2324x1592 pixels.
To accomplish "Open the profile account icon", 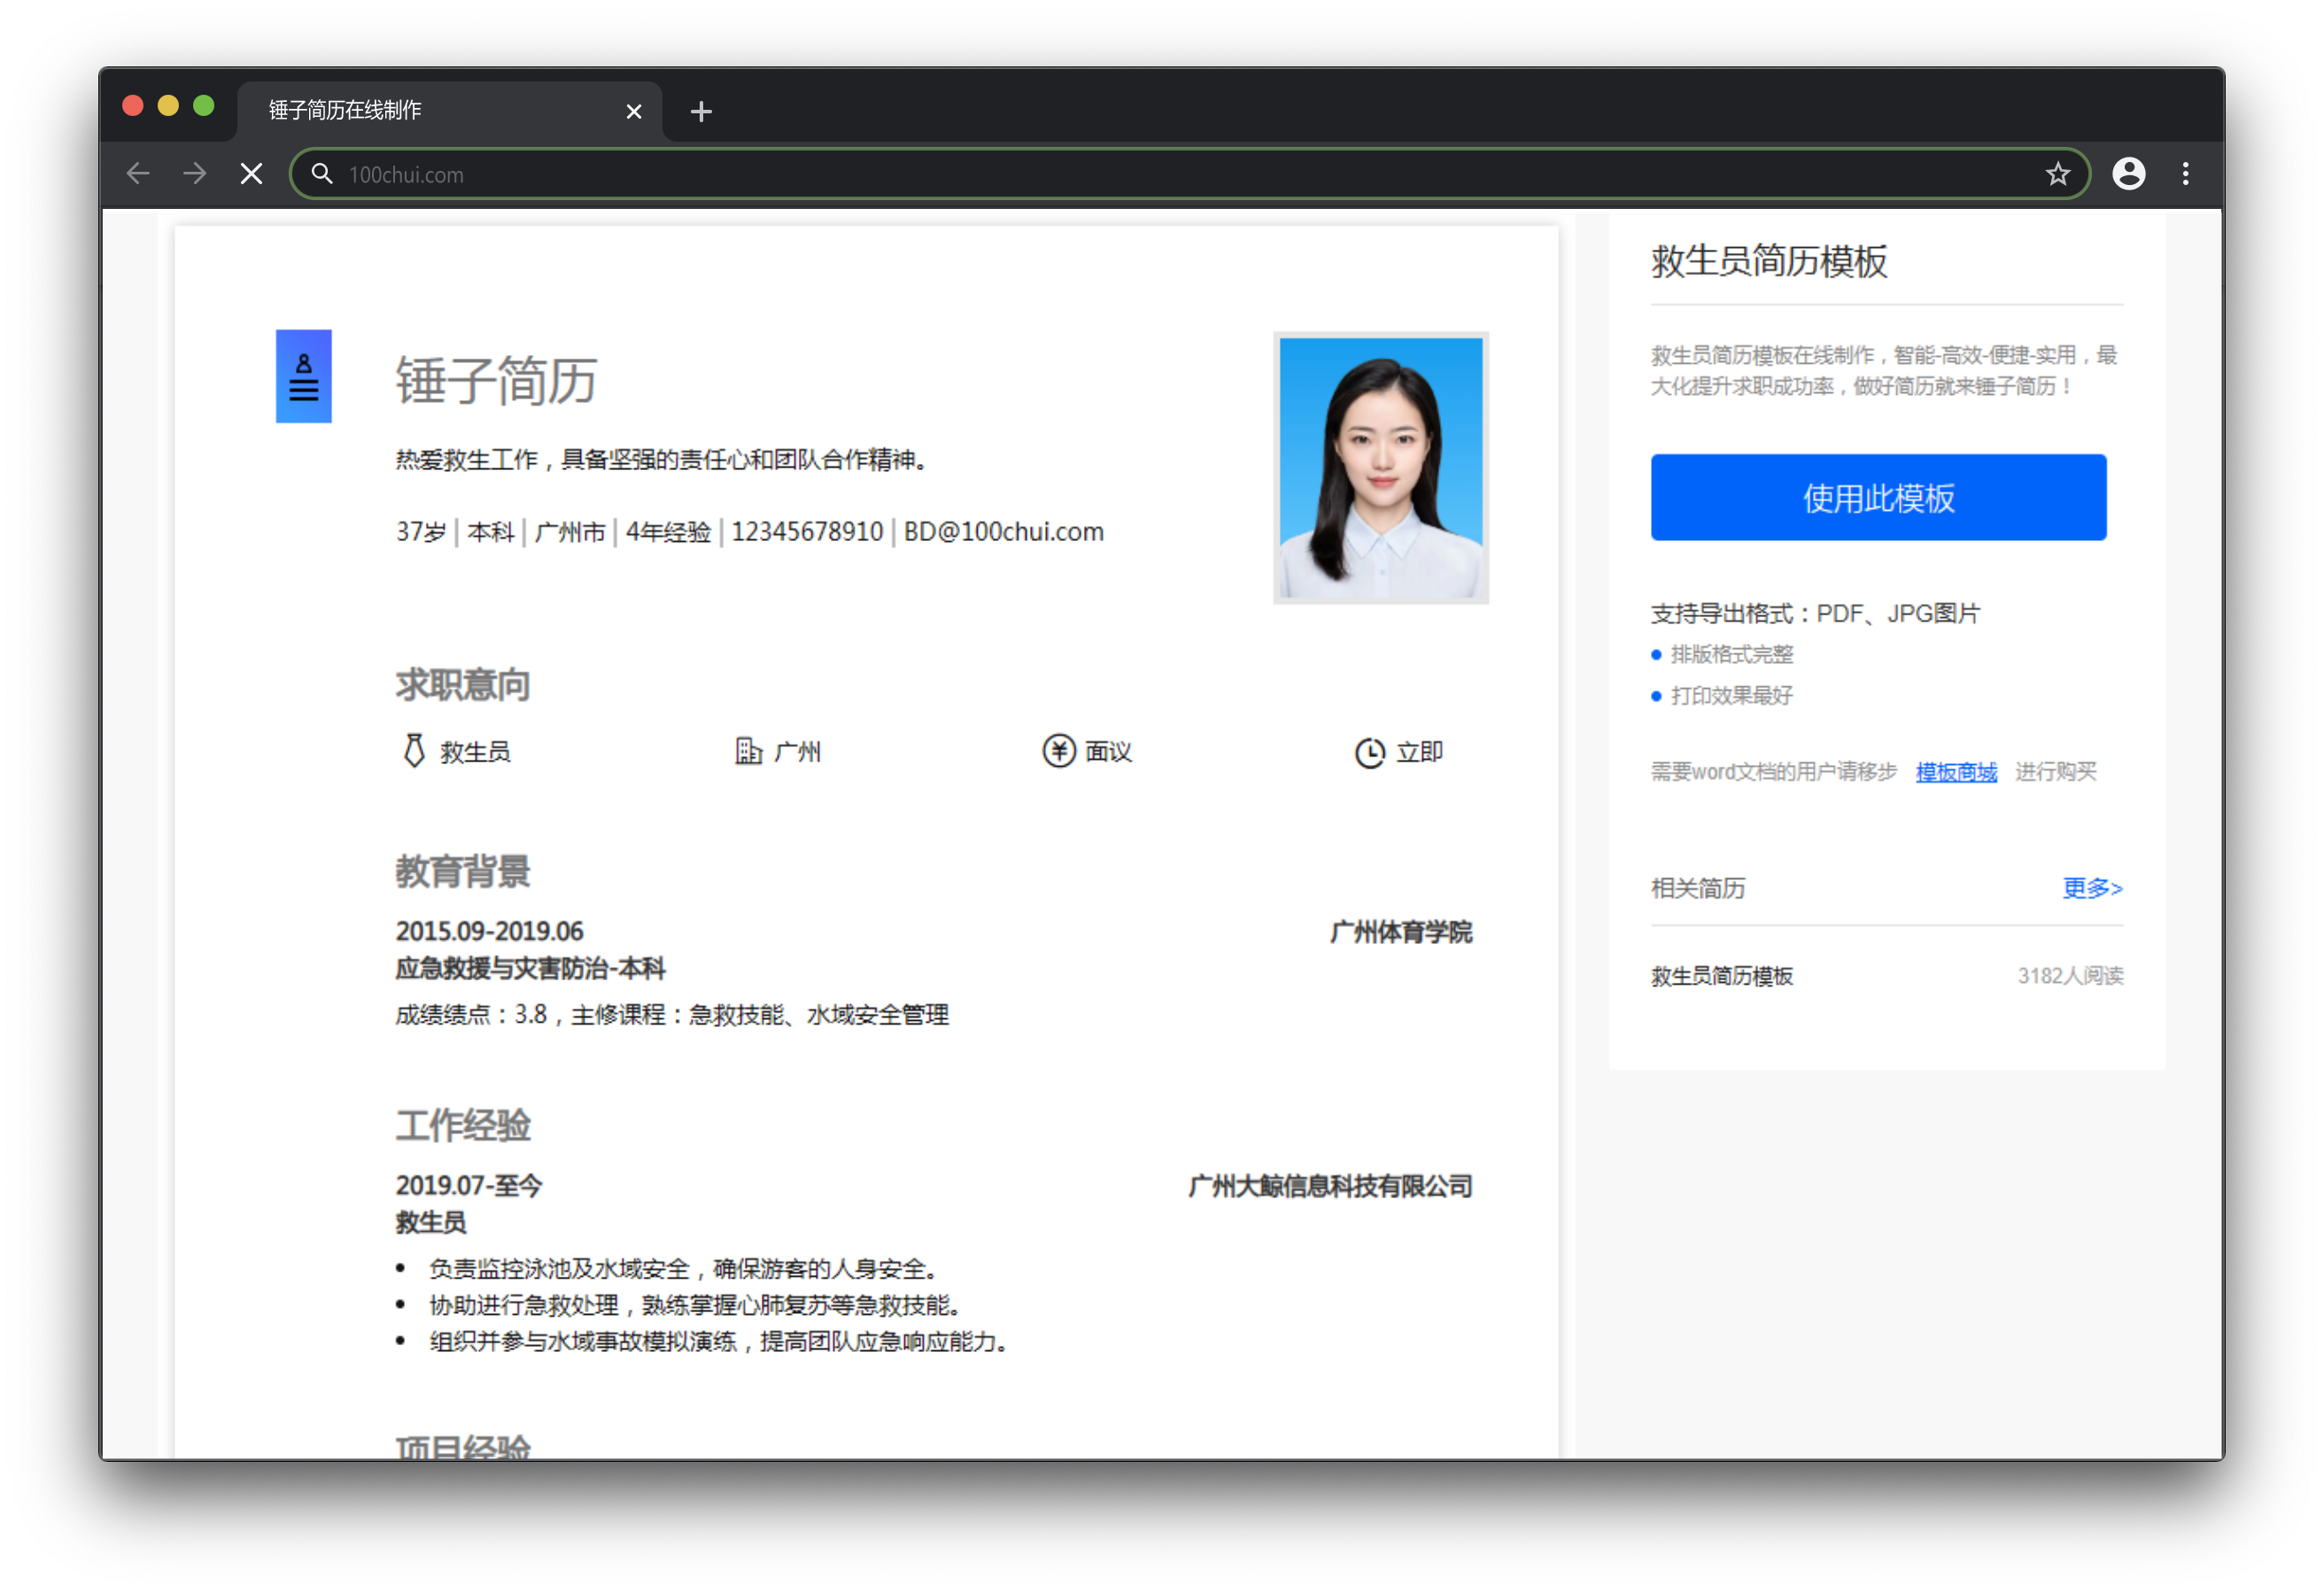I will 2128,174.
